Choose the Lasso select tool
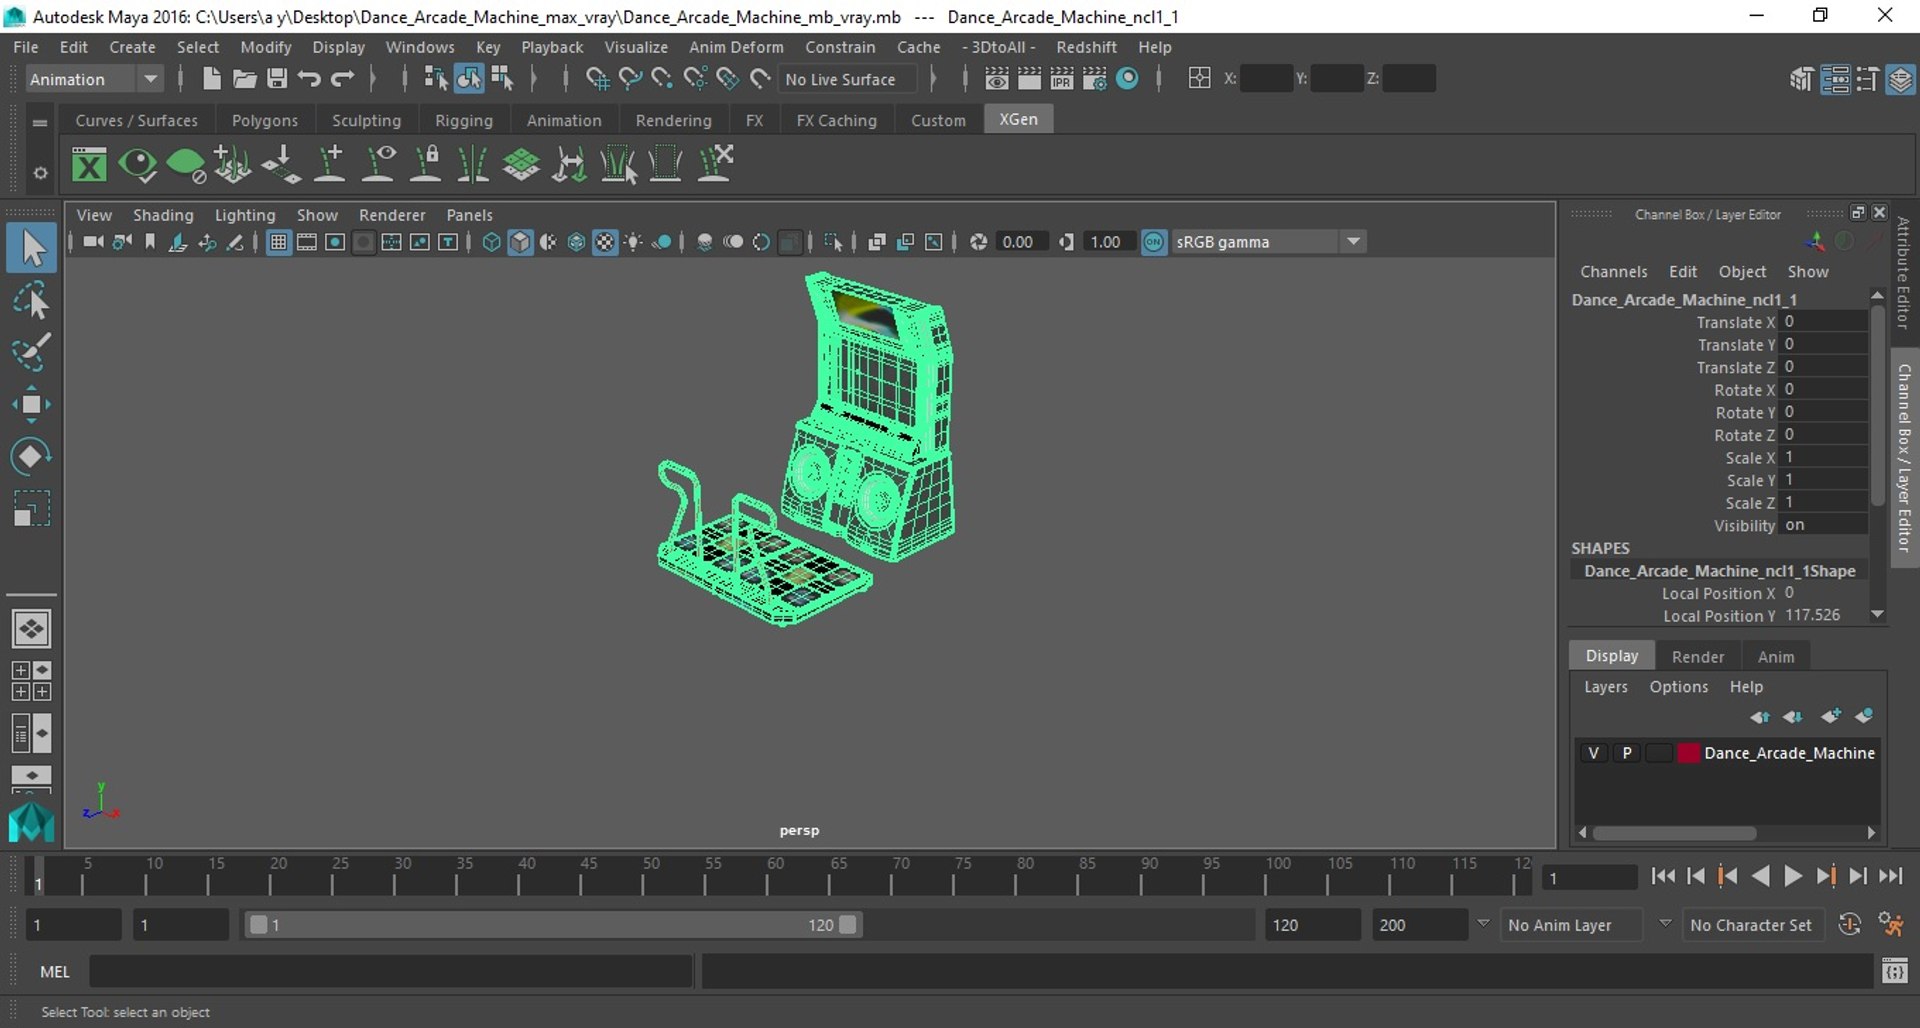The height and width of the screenshot is (1028, 1920). [x=31, y=301]
